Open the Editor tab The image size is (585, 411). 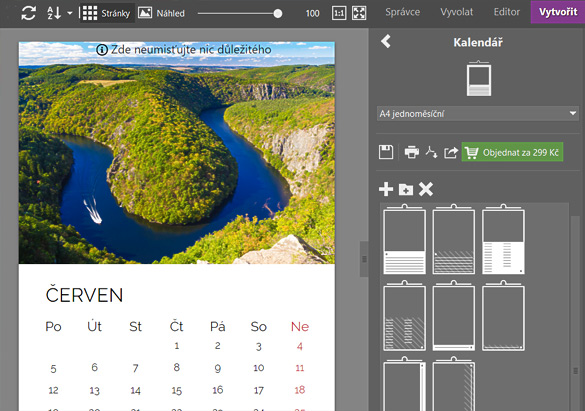pyautogui.click(x=507, y=12)
